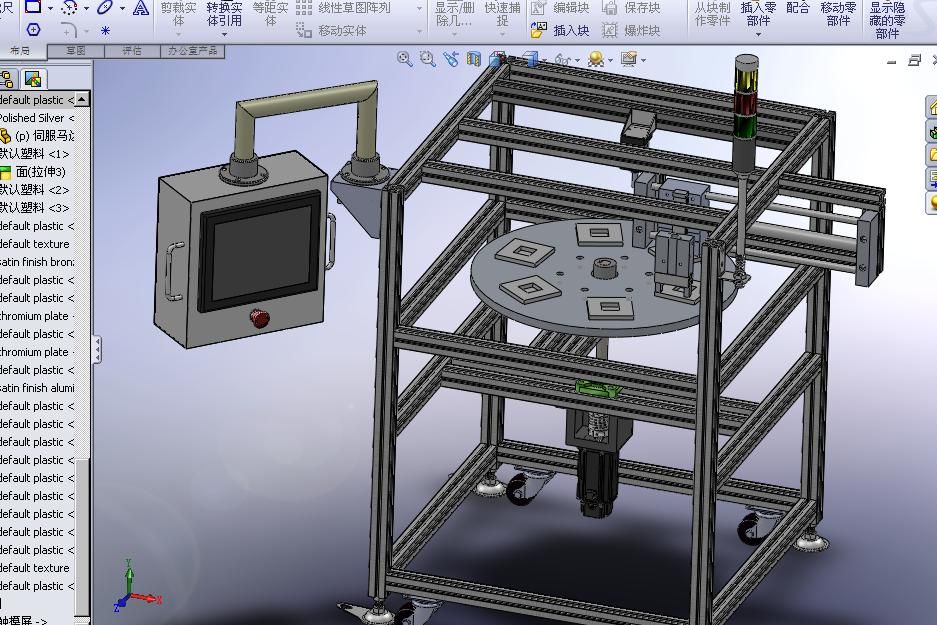Select the Section View icon
The width and height of the screenshot is (937, 625).
(474, 60)
